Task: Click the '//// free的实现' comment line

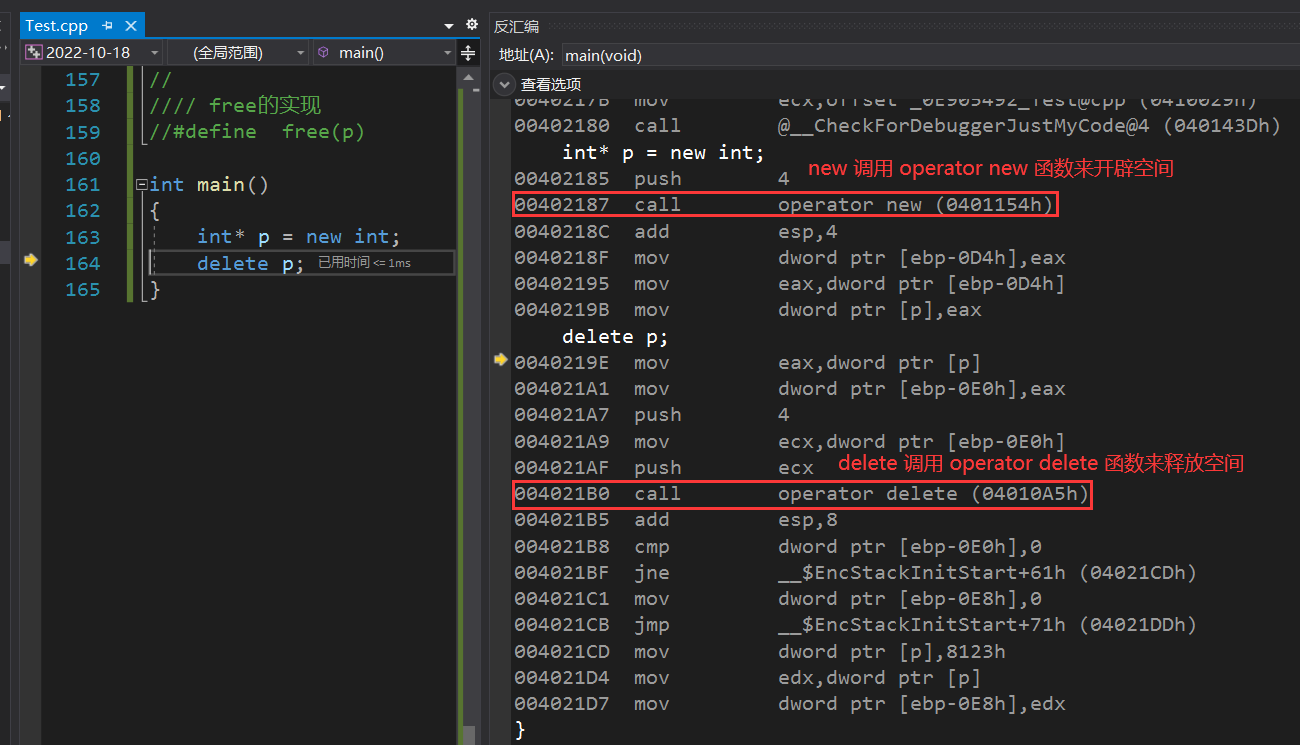Action: click(235, 105)
